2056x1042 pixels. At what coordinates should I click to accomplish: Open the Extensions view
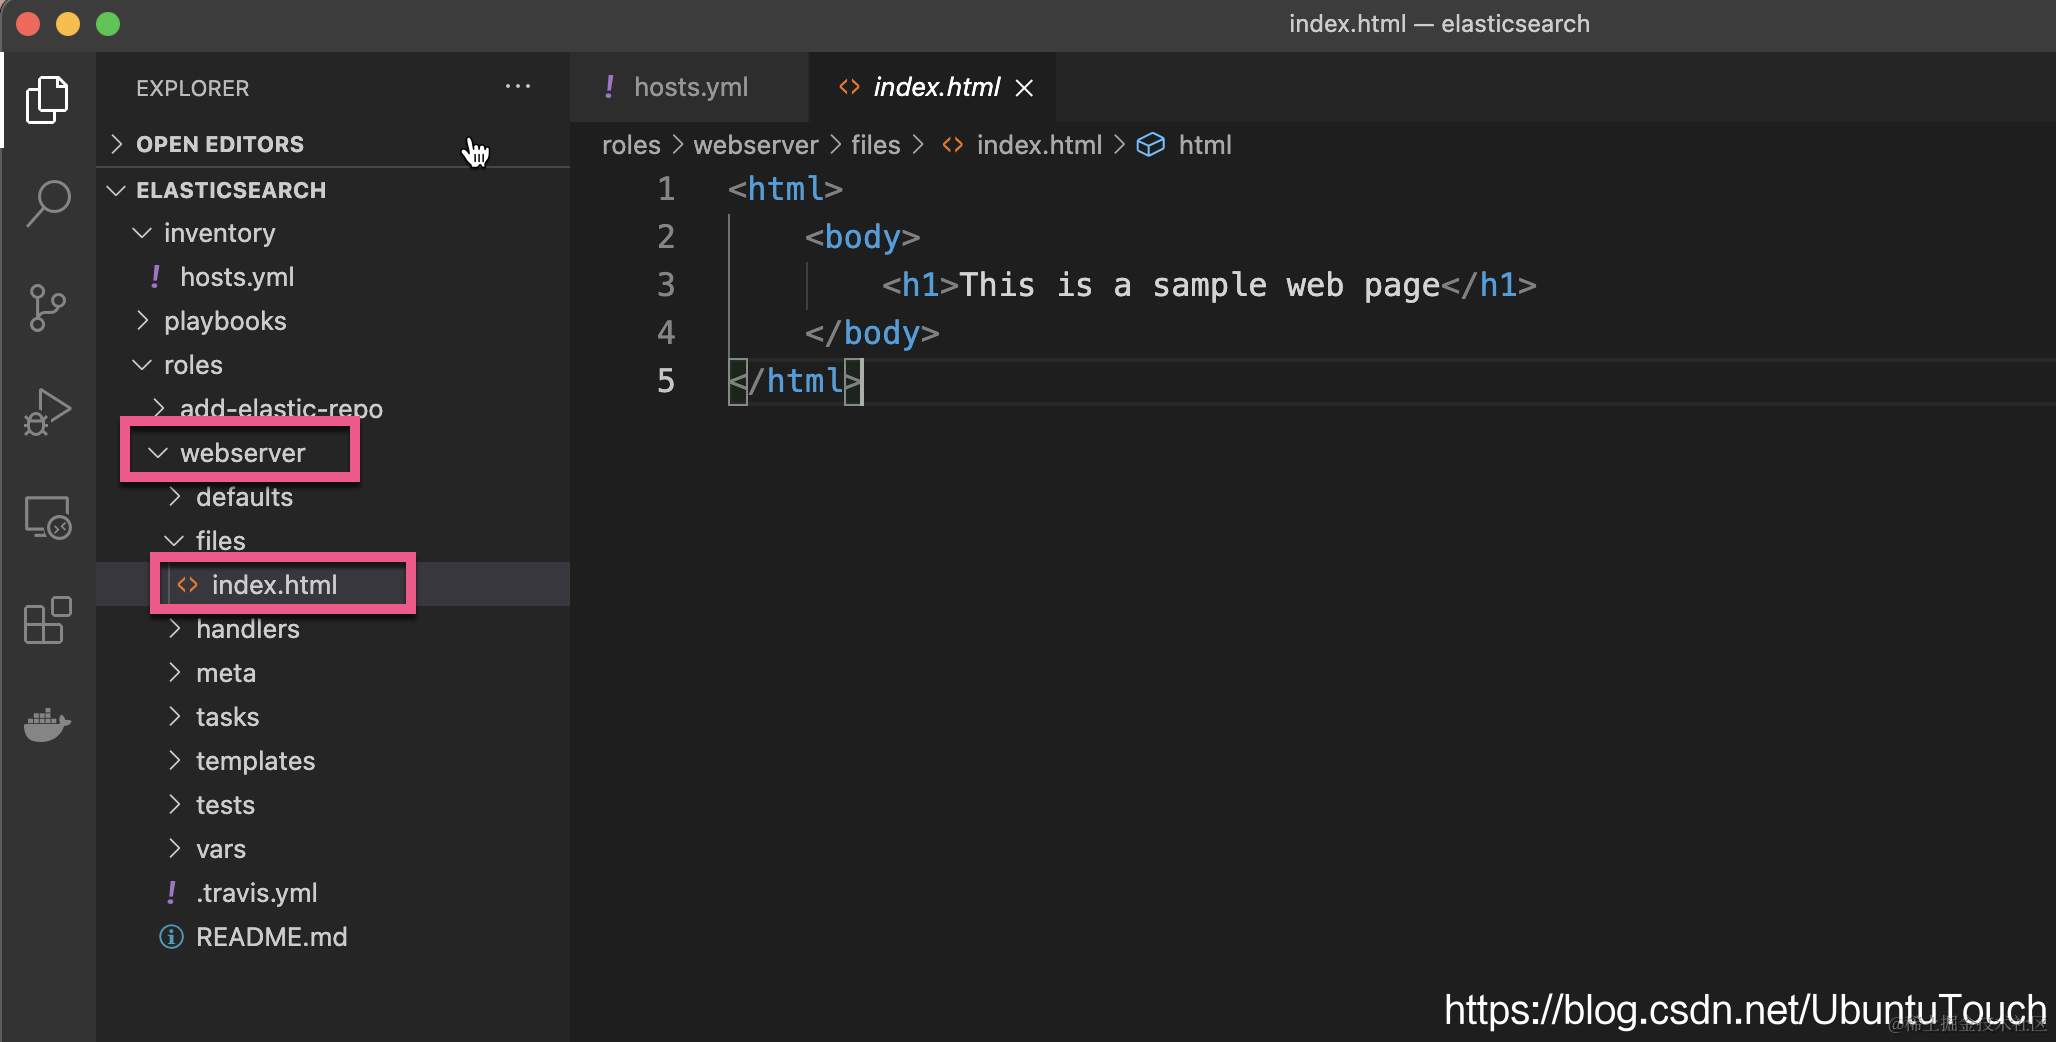click(x=47, y=621)
